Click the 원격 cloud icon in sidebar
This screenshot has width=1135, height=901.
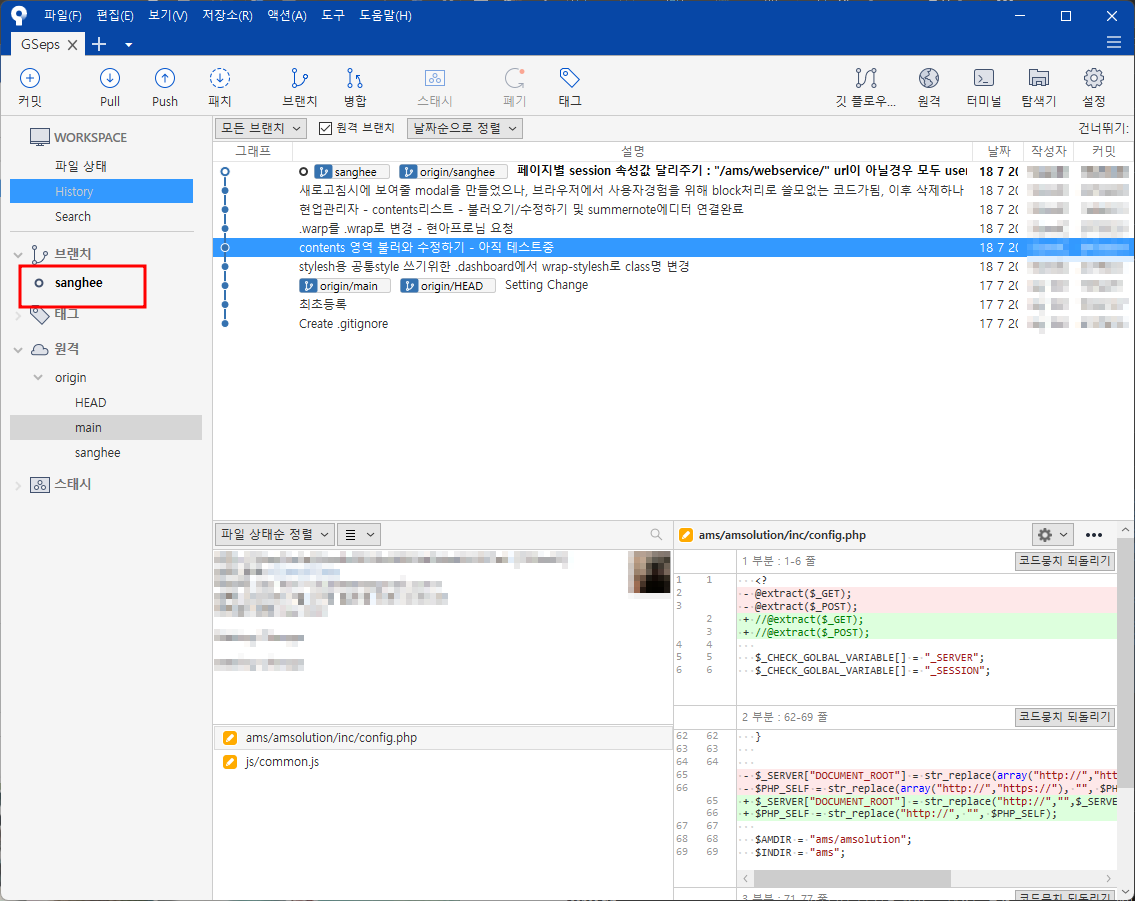[40, 350]
